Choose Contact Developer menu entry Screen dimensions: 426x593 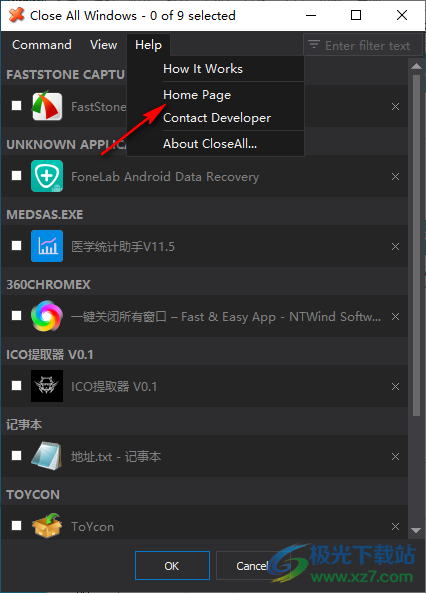click(216, 118)
